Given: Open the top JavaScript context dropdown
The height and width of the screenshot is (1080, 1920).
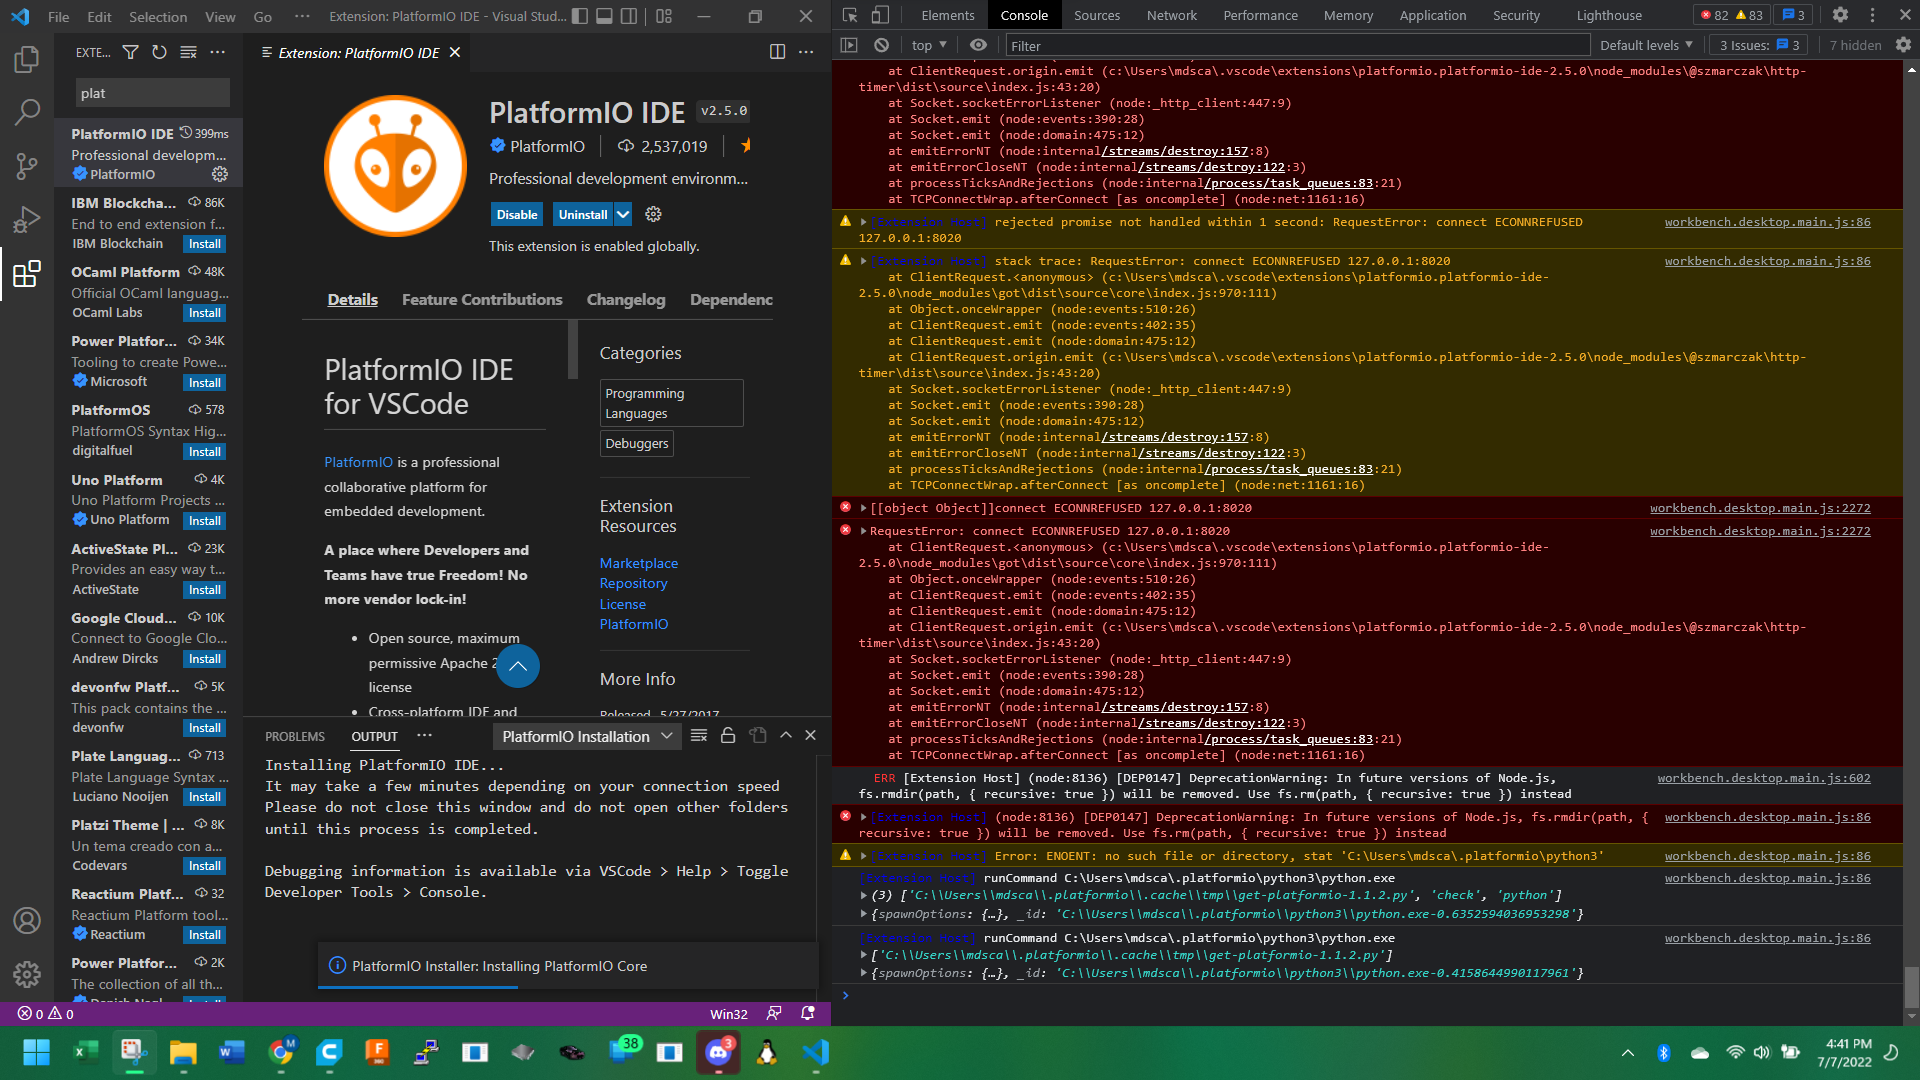Looking at the screenshot, I should tap(929, 45).
